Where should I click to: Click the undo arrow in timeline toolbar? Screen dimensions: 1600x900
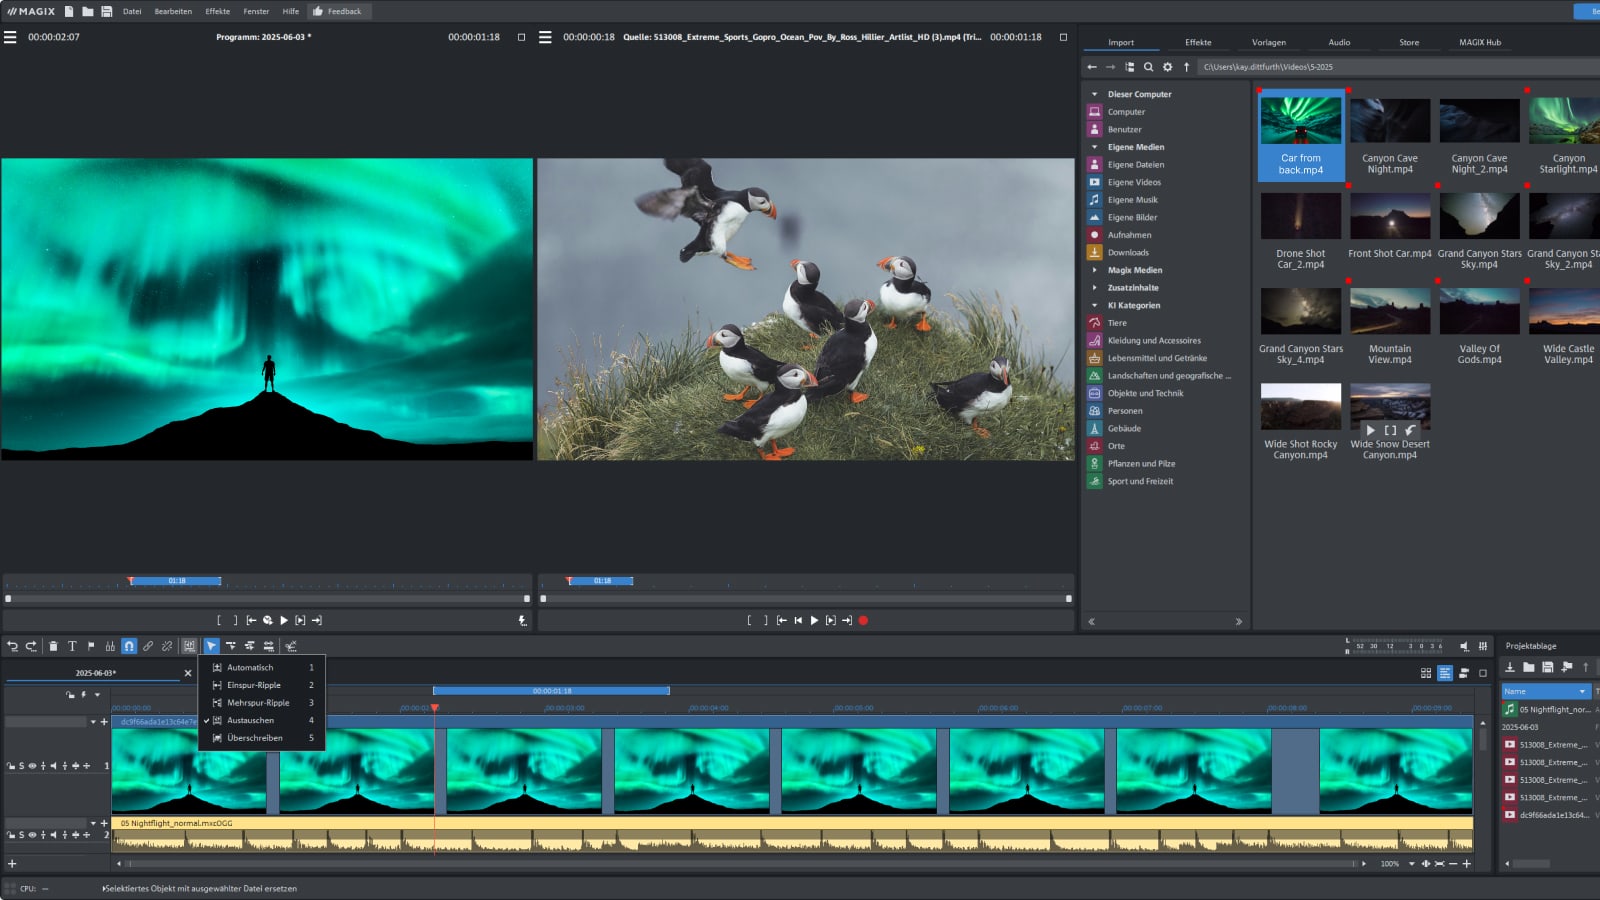point(13,646)
